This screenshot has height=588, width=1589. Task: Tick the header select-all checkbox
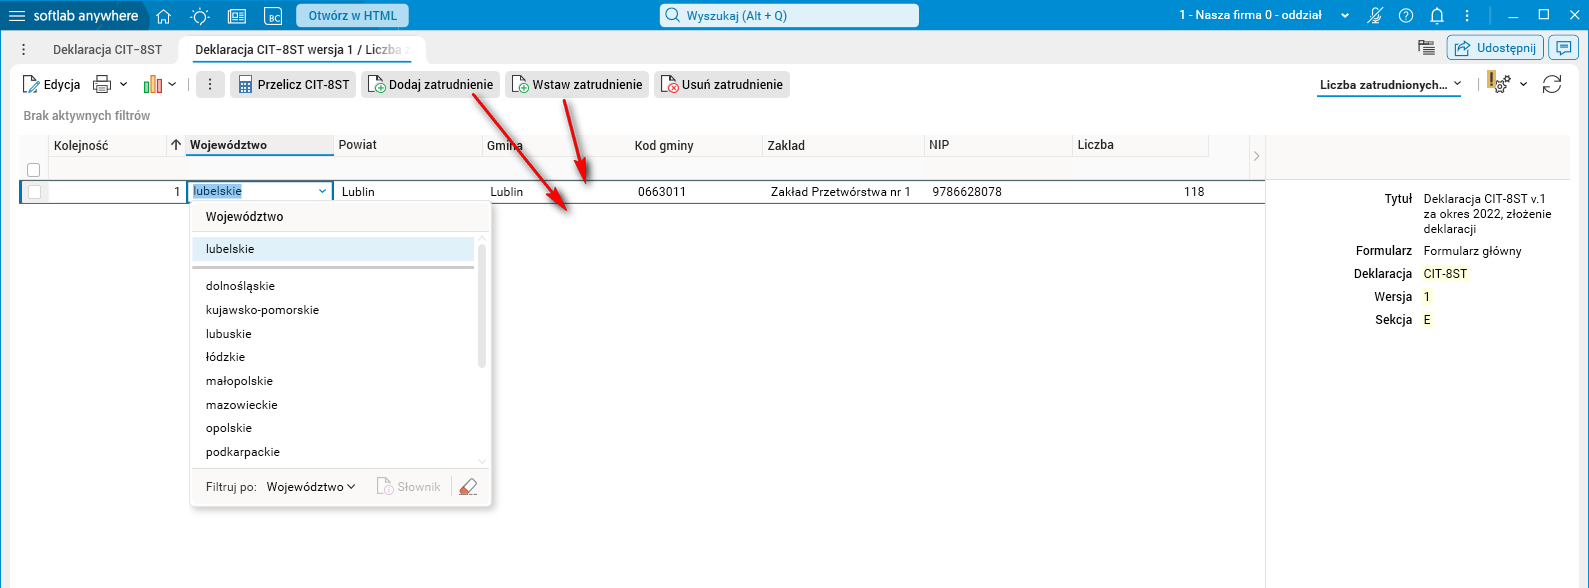(33, 170)
